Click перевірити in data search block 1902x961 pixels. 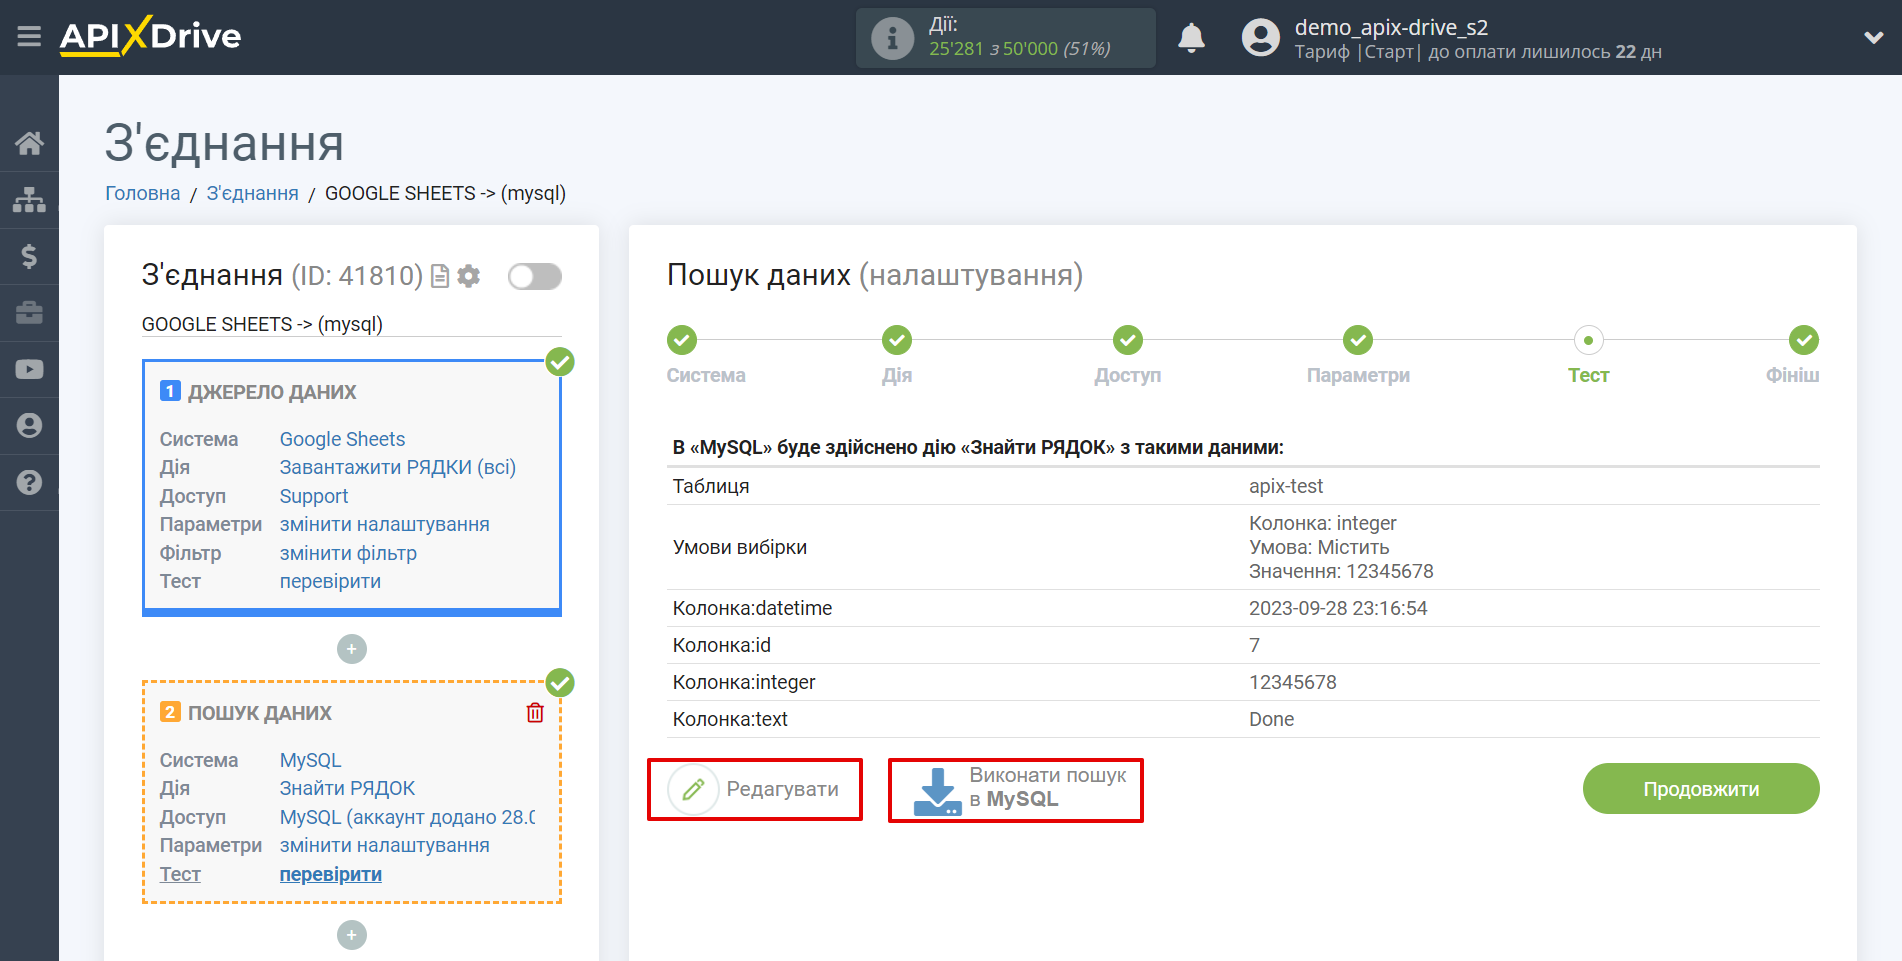[330, 874]
